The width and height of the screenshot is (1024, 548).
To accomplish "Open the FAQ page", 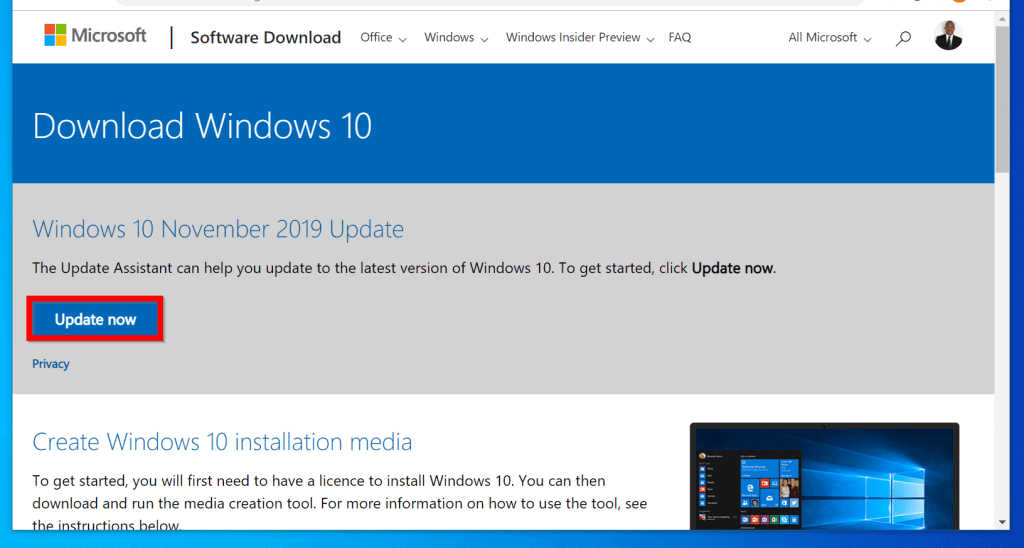I will pos(679,38).
